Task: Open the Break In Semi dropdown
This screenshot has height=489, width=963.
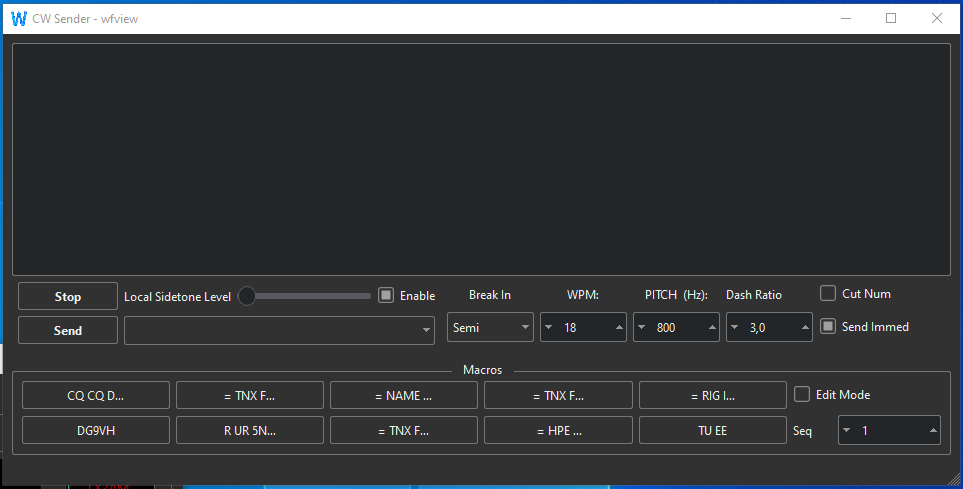Action: click(490, 327)
